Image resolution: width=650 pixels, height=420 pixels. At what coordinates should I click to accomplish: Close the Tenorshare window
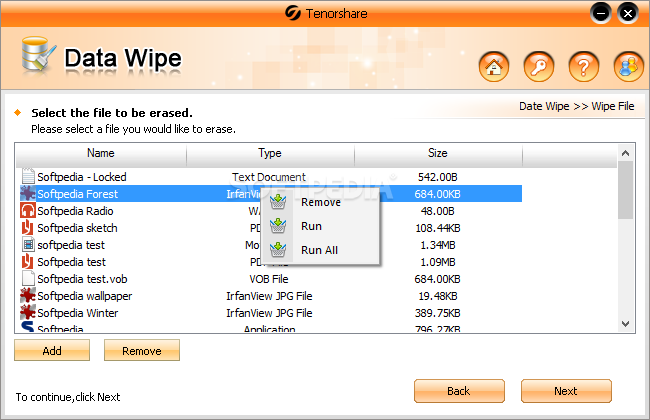[x=628, y=14]
